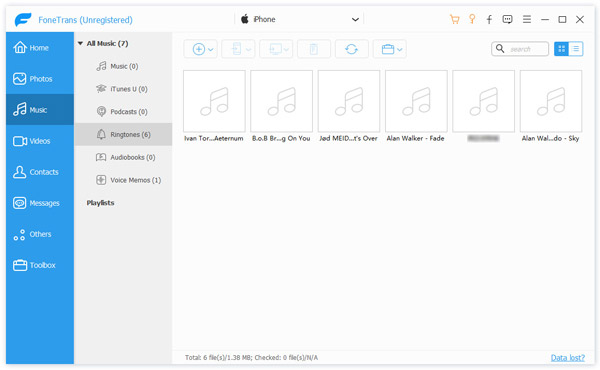Image resolution: width=600 pixels, height=370 pixels.
Task: Select Voice Memos (1) category
Action: (123, 180)
